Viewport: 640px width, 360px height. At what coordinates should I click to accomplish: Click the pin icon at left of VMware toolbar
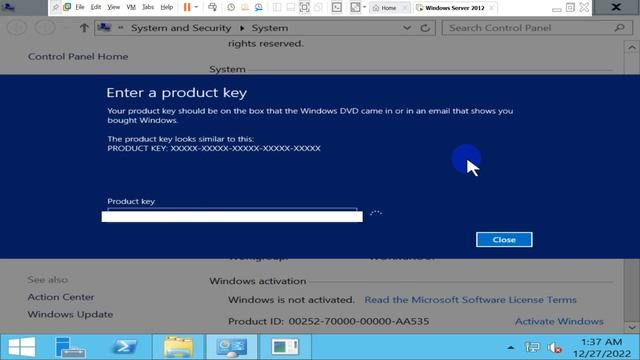[56, 7]
